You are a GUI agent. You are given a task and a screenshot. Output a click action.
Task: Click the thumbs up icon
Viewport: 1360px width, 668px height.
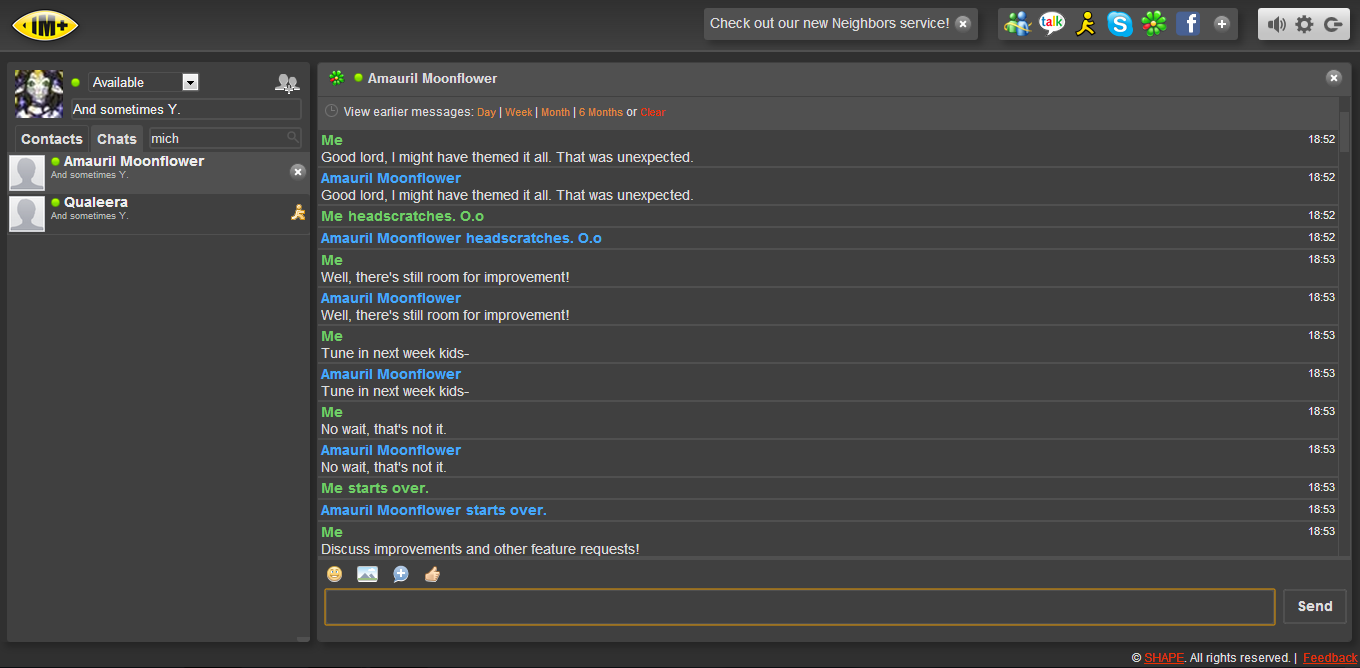(x=432, y=574)
